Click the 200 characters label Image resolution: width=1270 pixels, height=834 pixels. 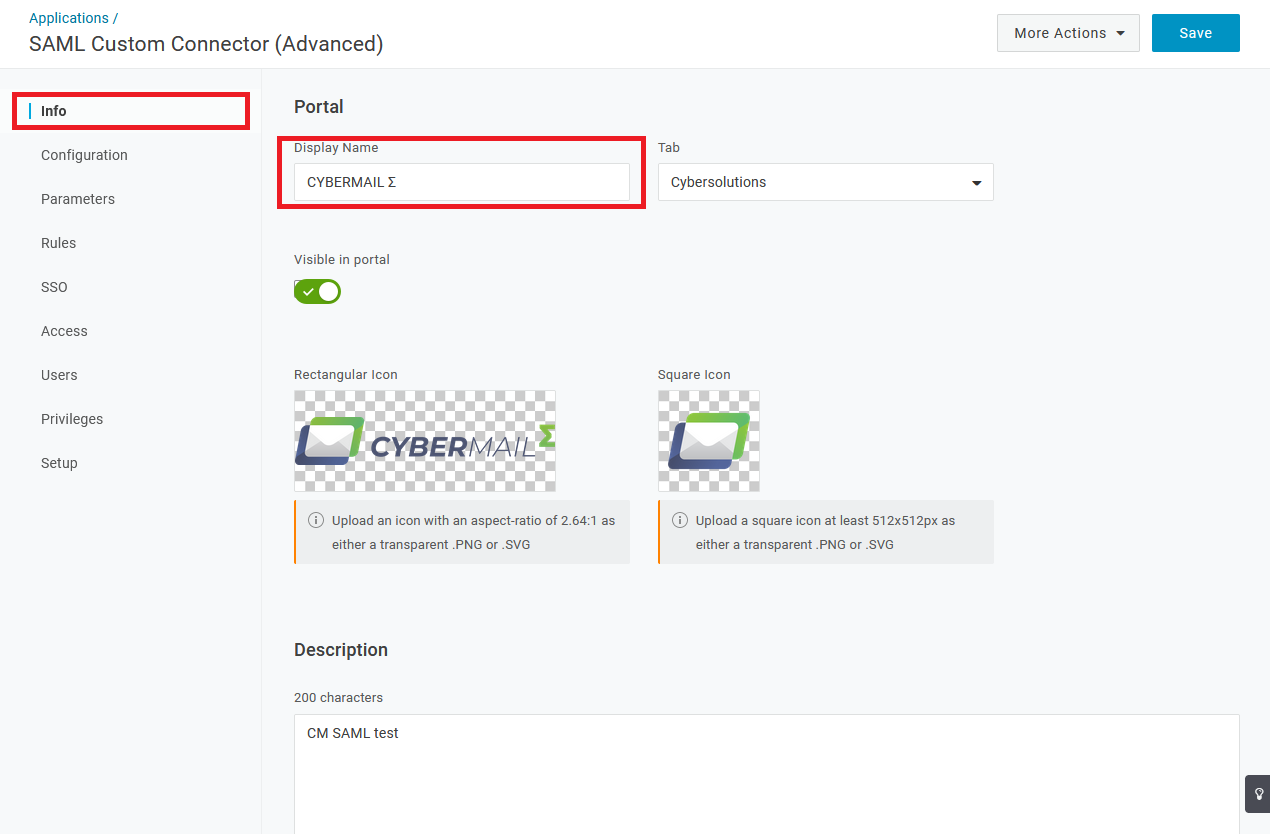338,697
